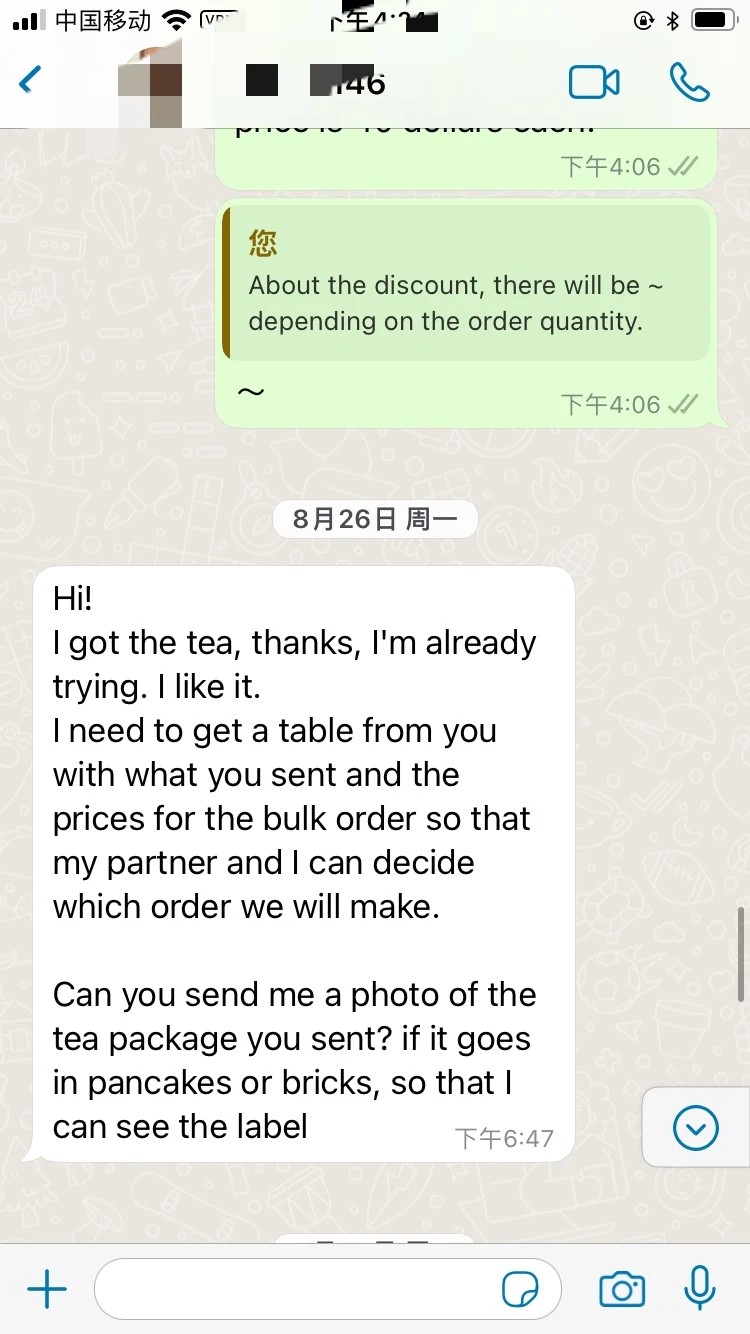The height and width of the screenshot is (1334, 750).
Task: Open the blurred contact profile picture
Action: click(x=150, y=82)
